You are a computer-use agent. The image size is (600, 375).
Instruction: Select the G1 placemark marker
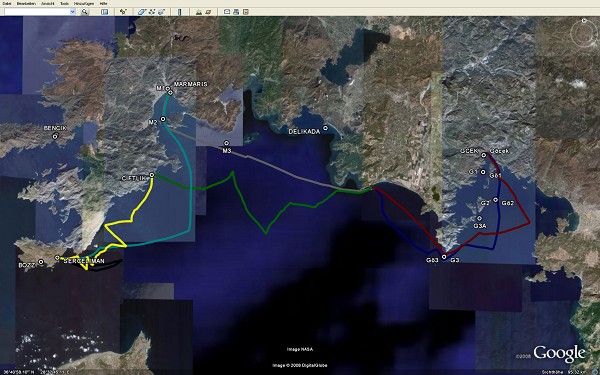point(483,172)
